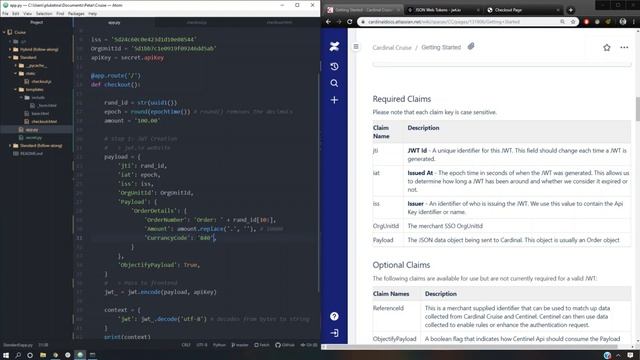Viewport: 640px width, 360px height.
Task: Click the Python grammar selector in status bar
Action: 219,345
